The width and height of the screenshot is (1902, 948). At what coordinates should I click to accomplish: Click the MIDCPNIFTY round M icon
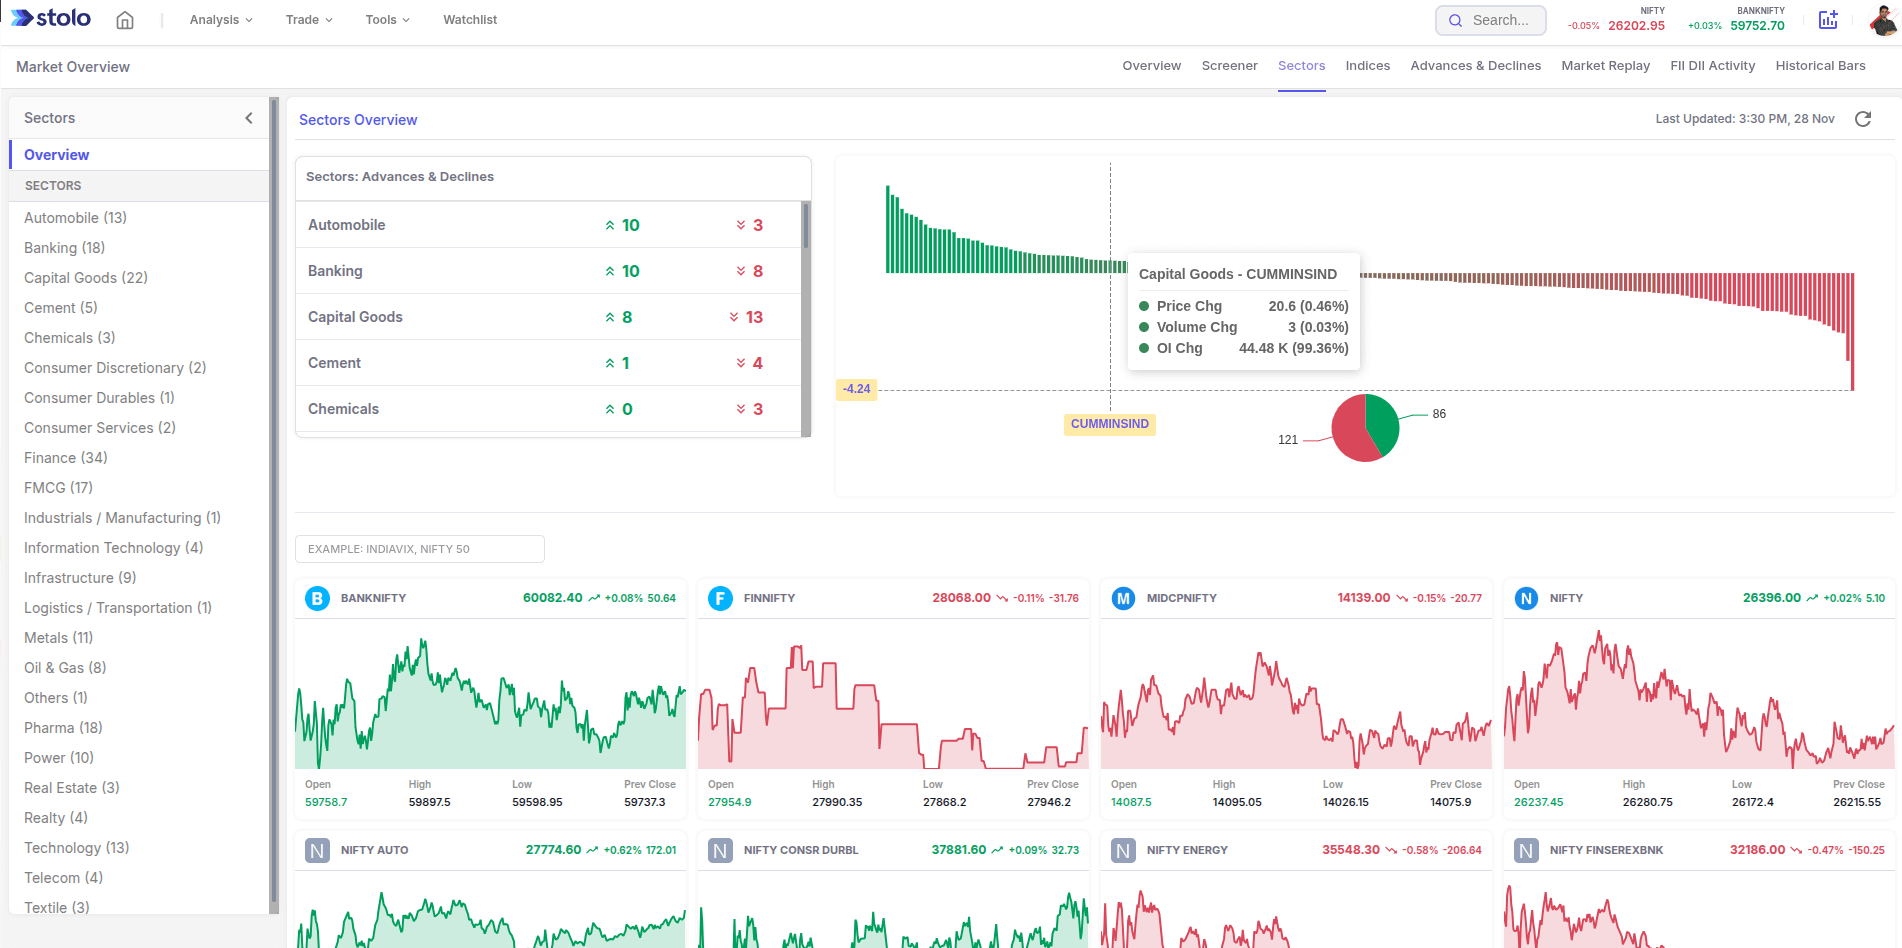(x=1123, y=599)
